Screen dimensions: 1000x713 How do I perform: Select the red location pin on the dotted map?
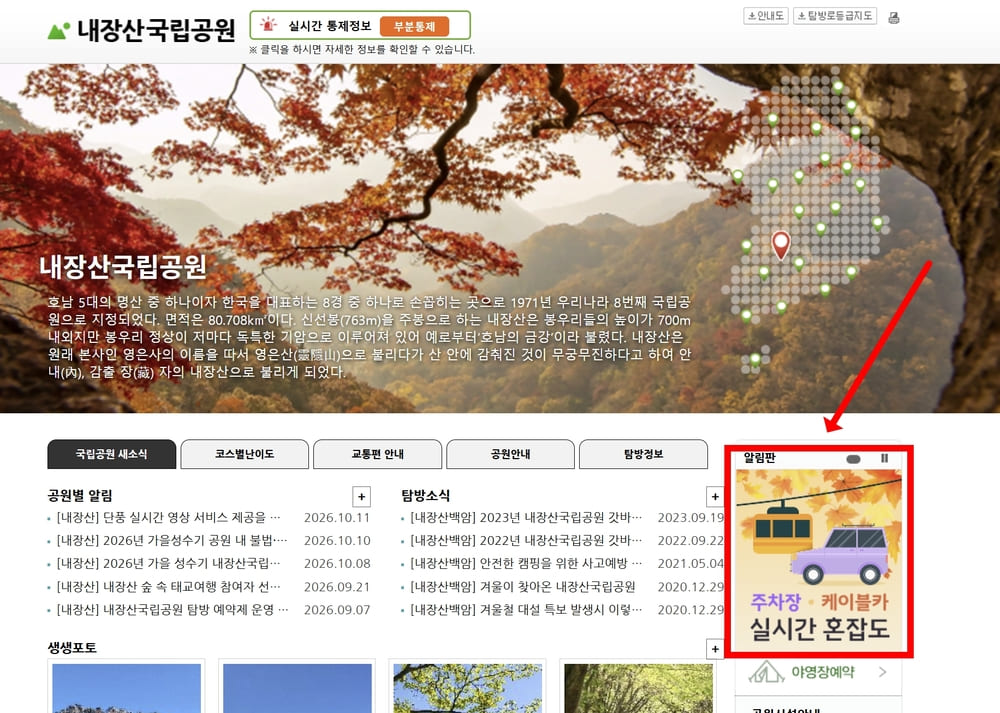click(781, 246)
